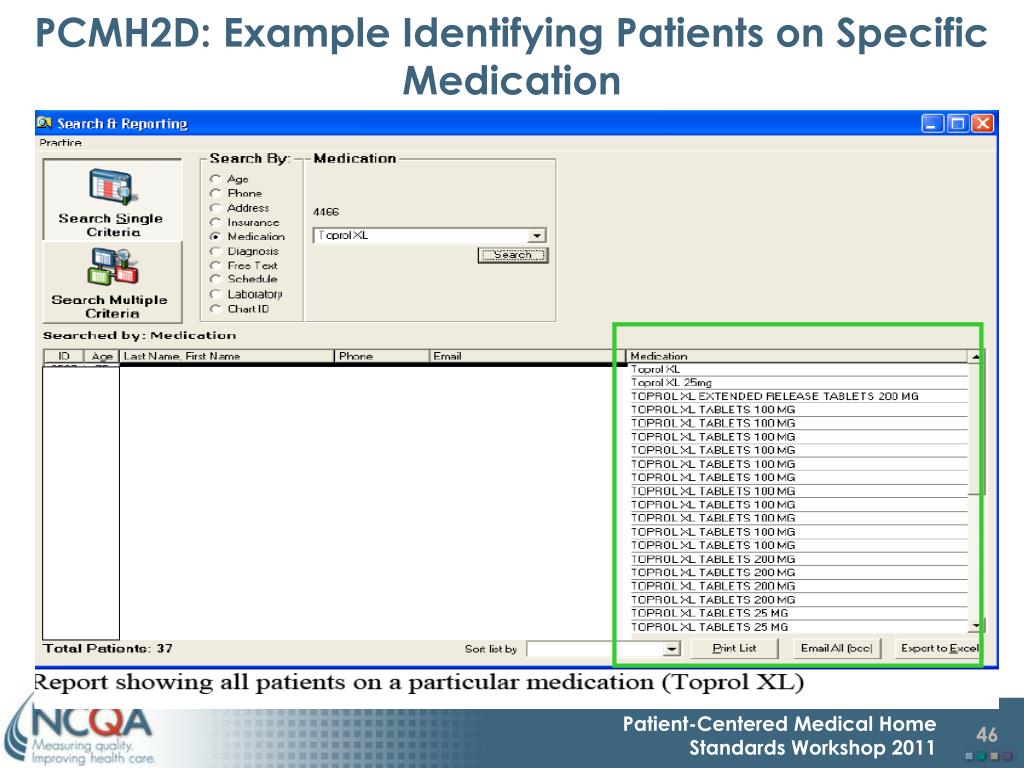1024x768 pixels.
Task: Minimize the Search & Reporting window
Action: coord(932,123)
